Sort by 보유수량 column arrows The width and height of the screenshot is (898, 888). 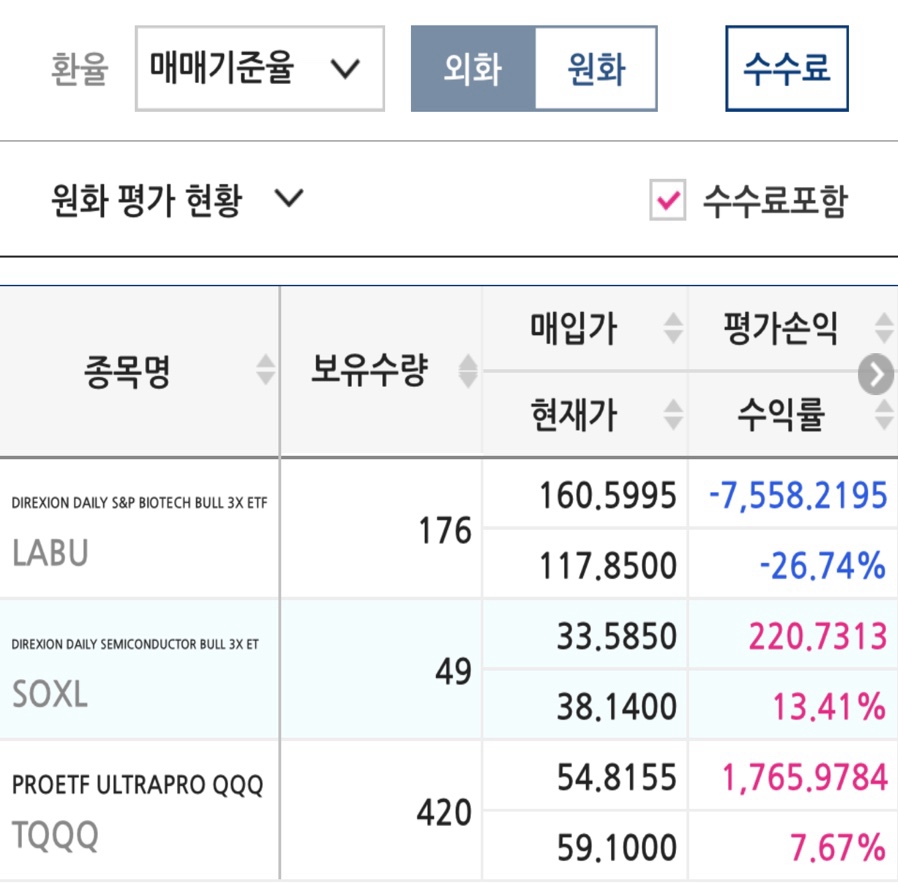[468, 371]
